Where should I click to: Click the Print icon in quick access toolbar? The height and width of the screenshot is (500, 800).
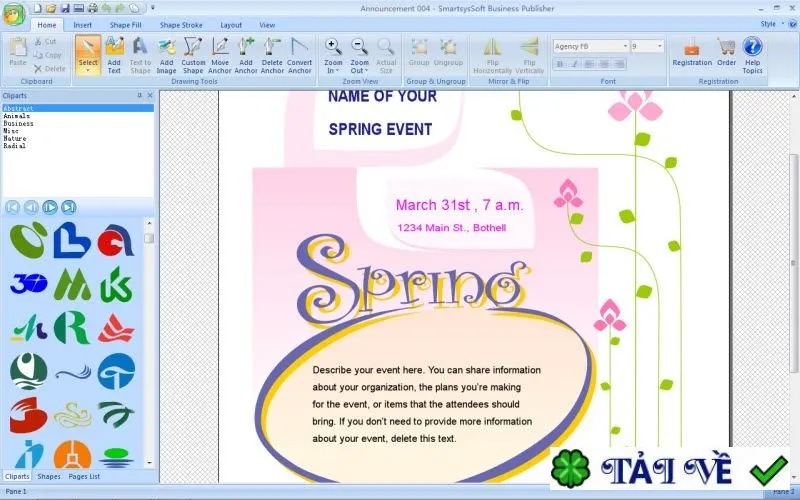click(92, 8)
